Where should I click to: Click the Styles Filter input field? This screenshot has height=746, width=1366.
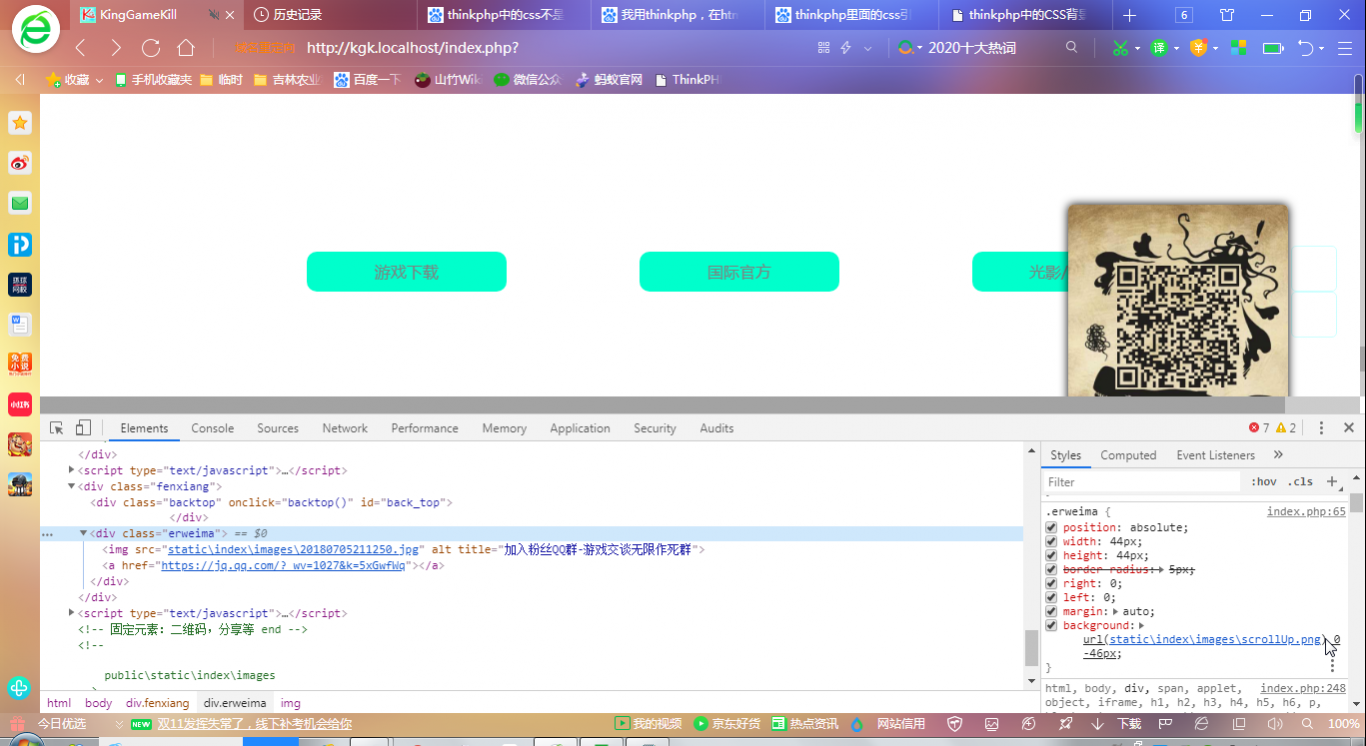coord(1142,482)
